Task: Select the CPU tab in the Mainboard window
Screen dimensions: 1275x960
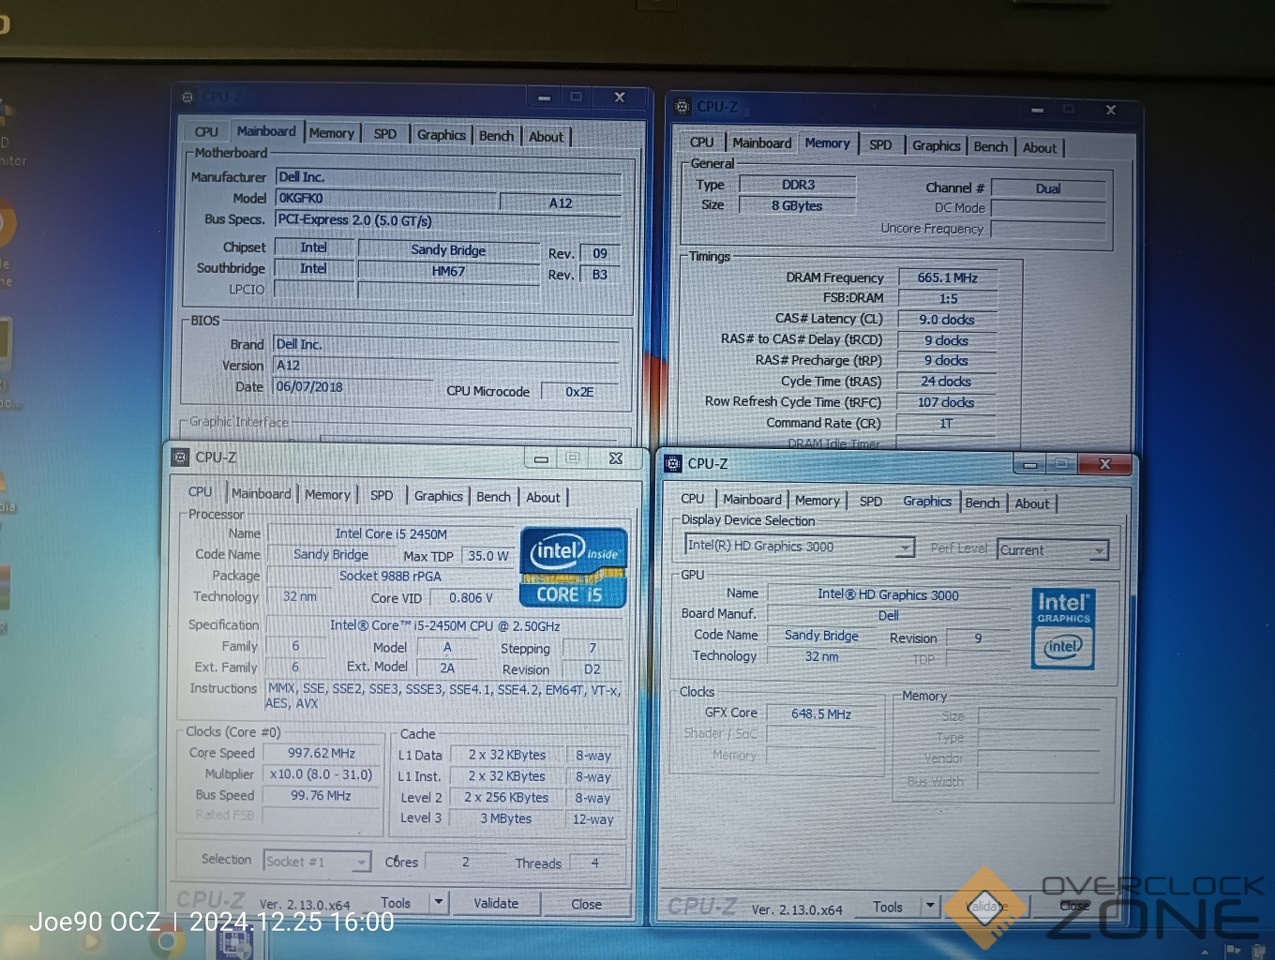Action: (x=206, y=131)
